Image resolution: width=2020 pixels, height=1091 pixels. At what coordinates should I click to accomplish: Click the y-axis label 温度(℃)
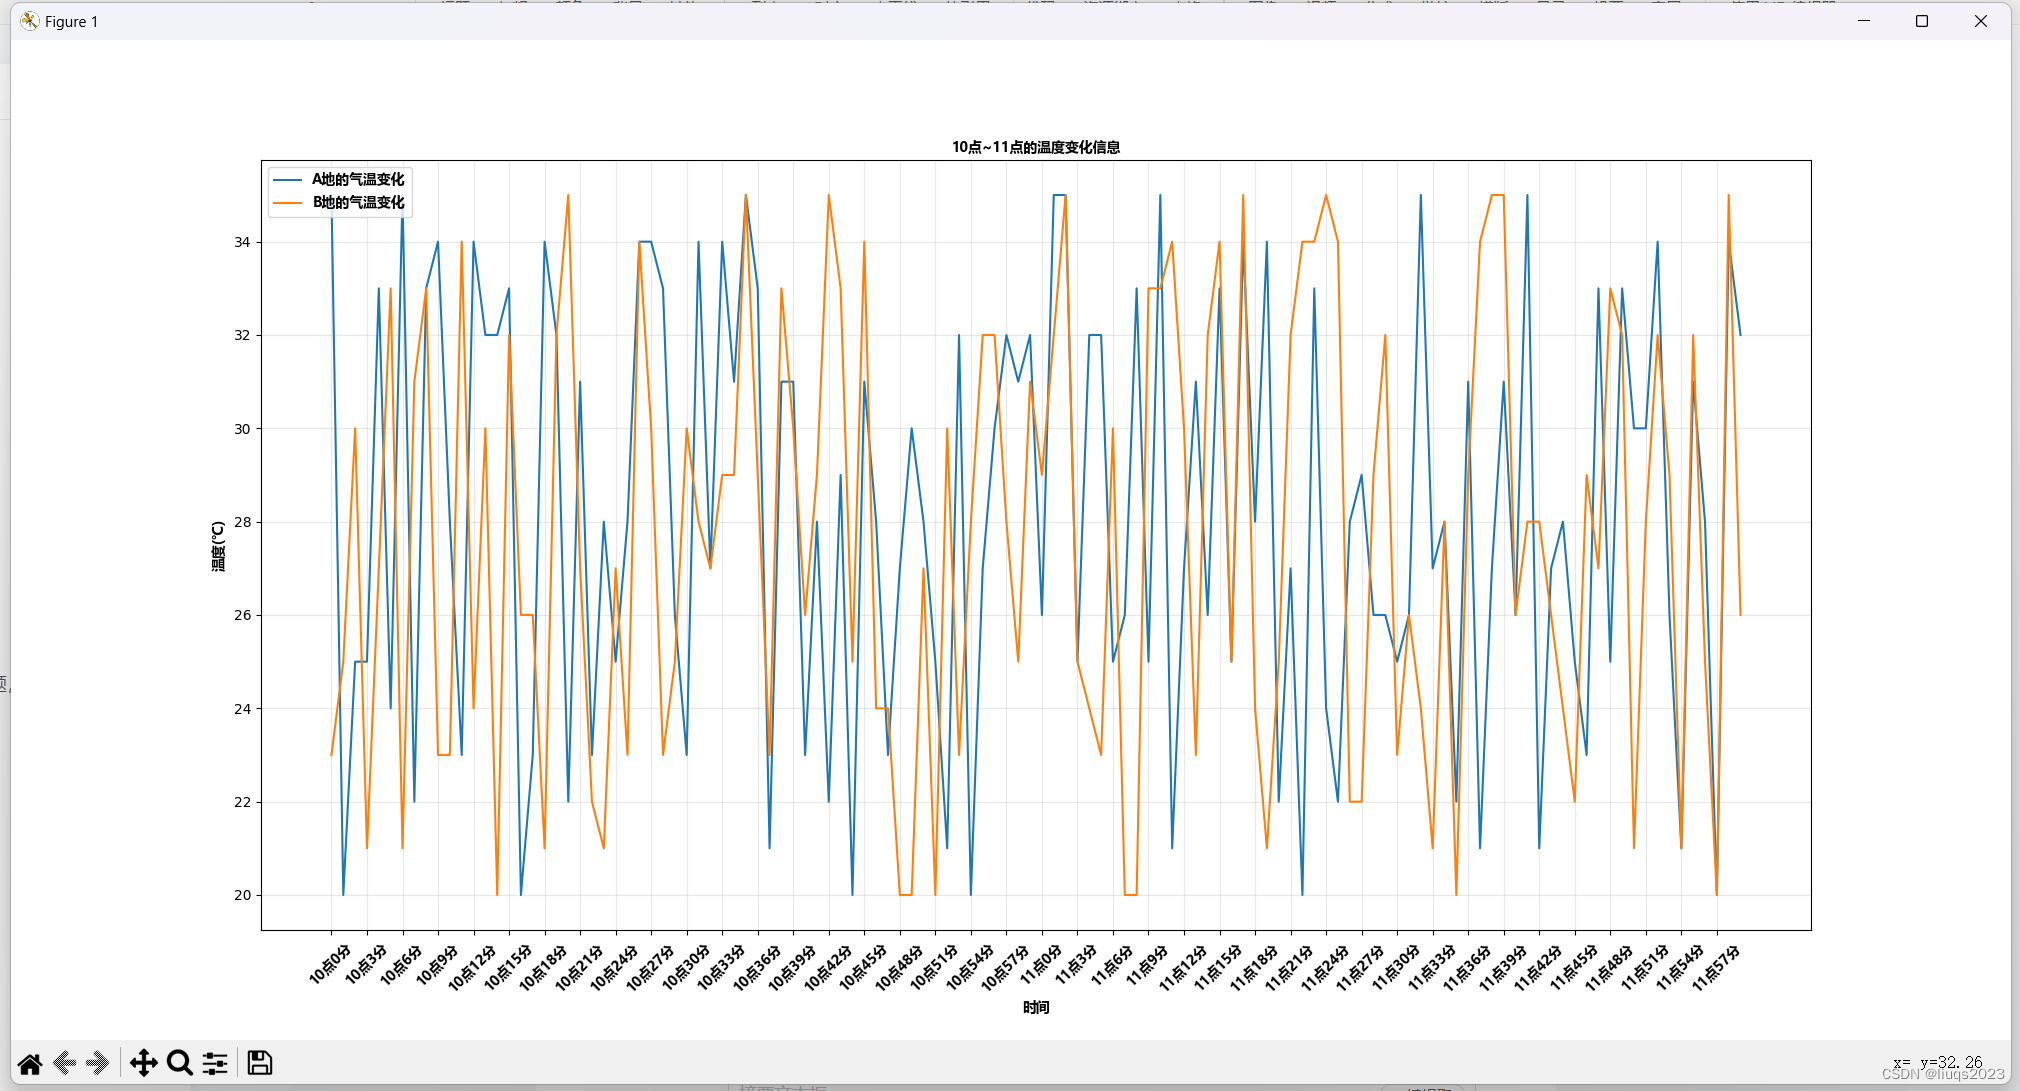[x=218, y=546]
